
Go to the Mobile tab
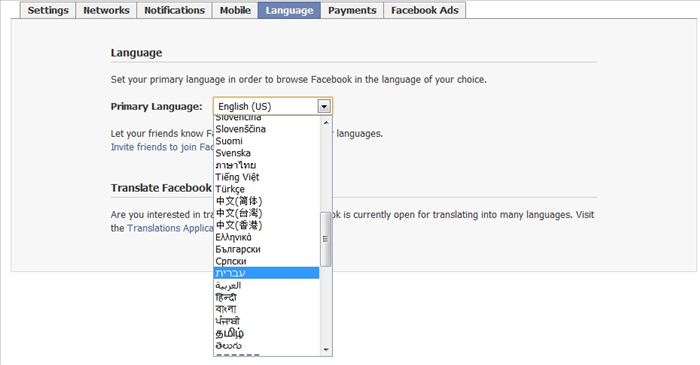[235, 10]
